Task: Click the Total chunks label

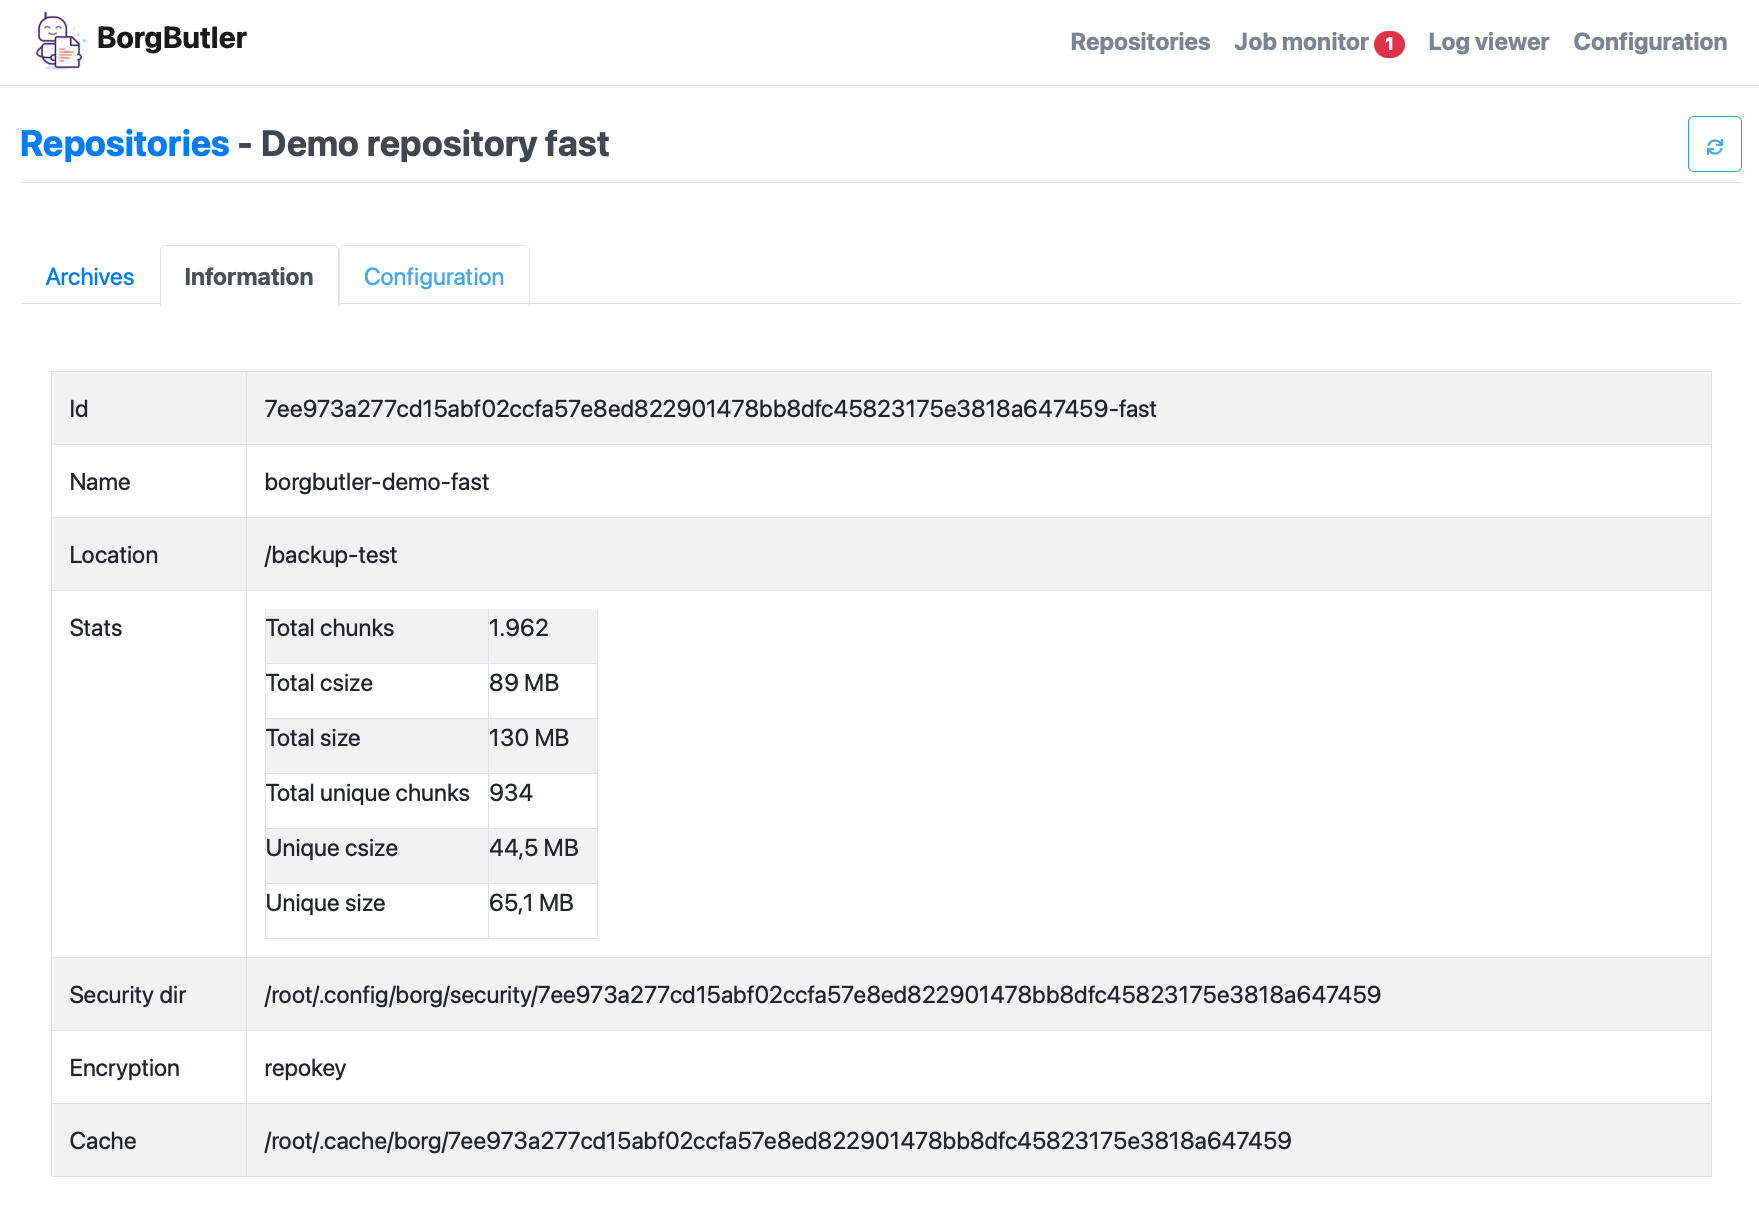Action: [330, 628]
